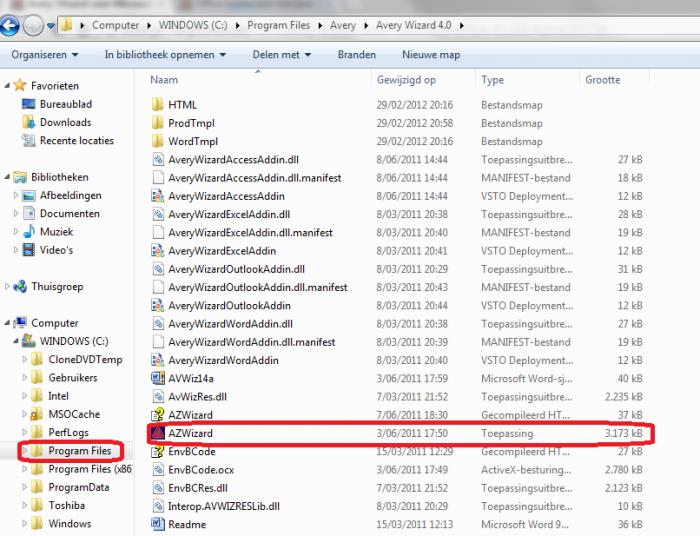Click the AvWizRes.dll file icon
This screenshot has height=536, width=700.
[x=158, y=397]
